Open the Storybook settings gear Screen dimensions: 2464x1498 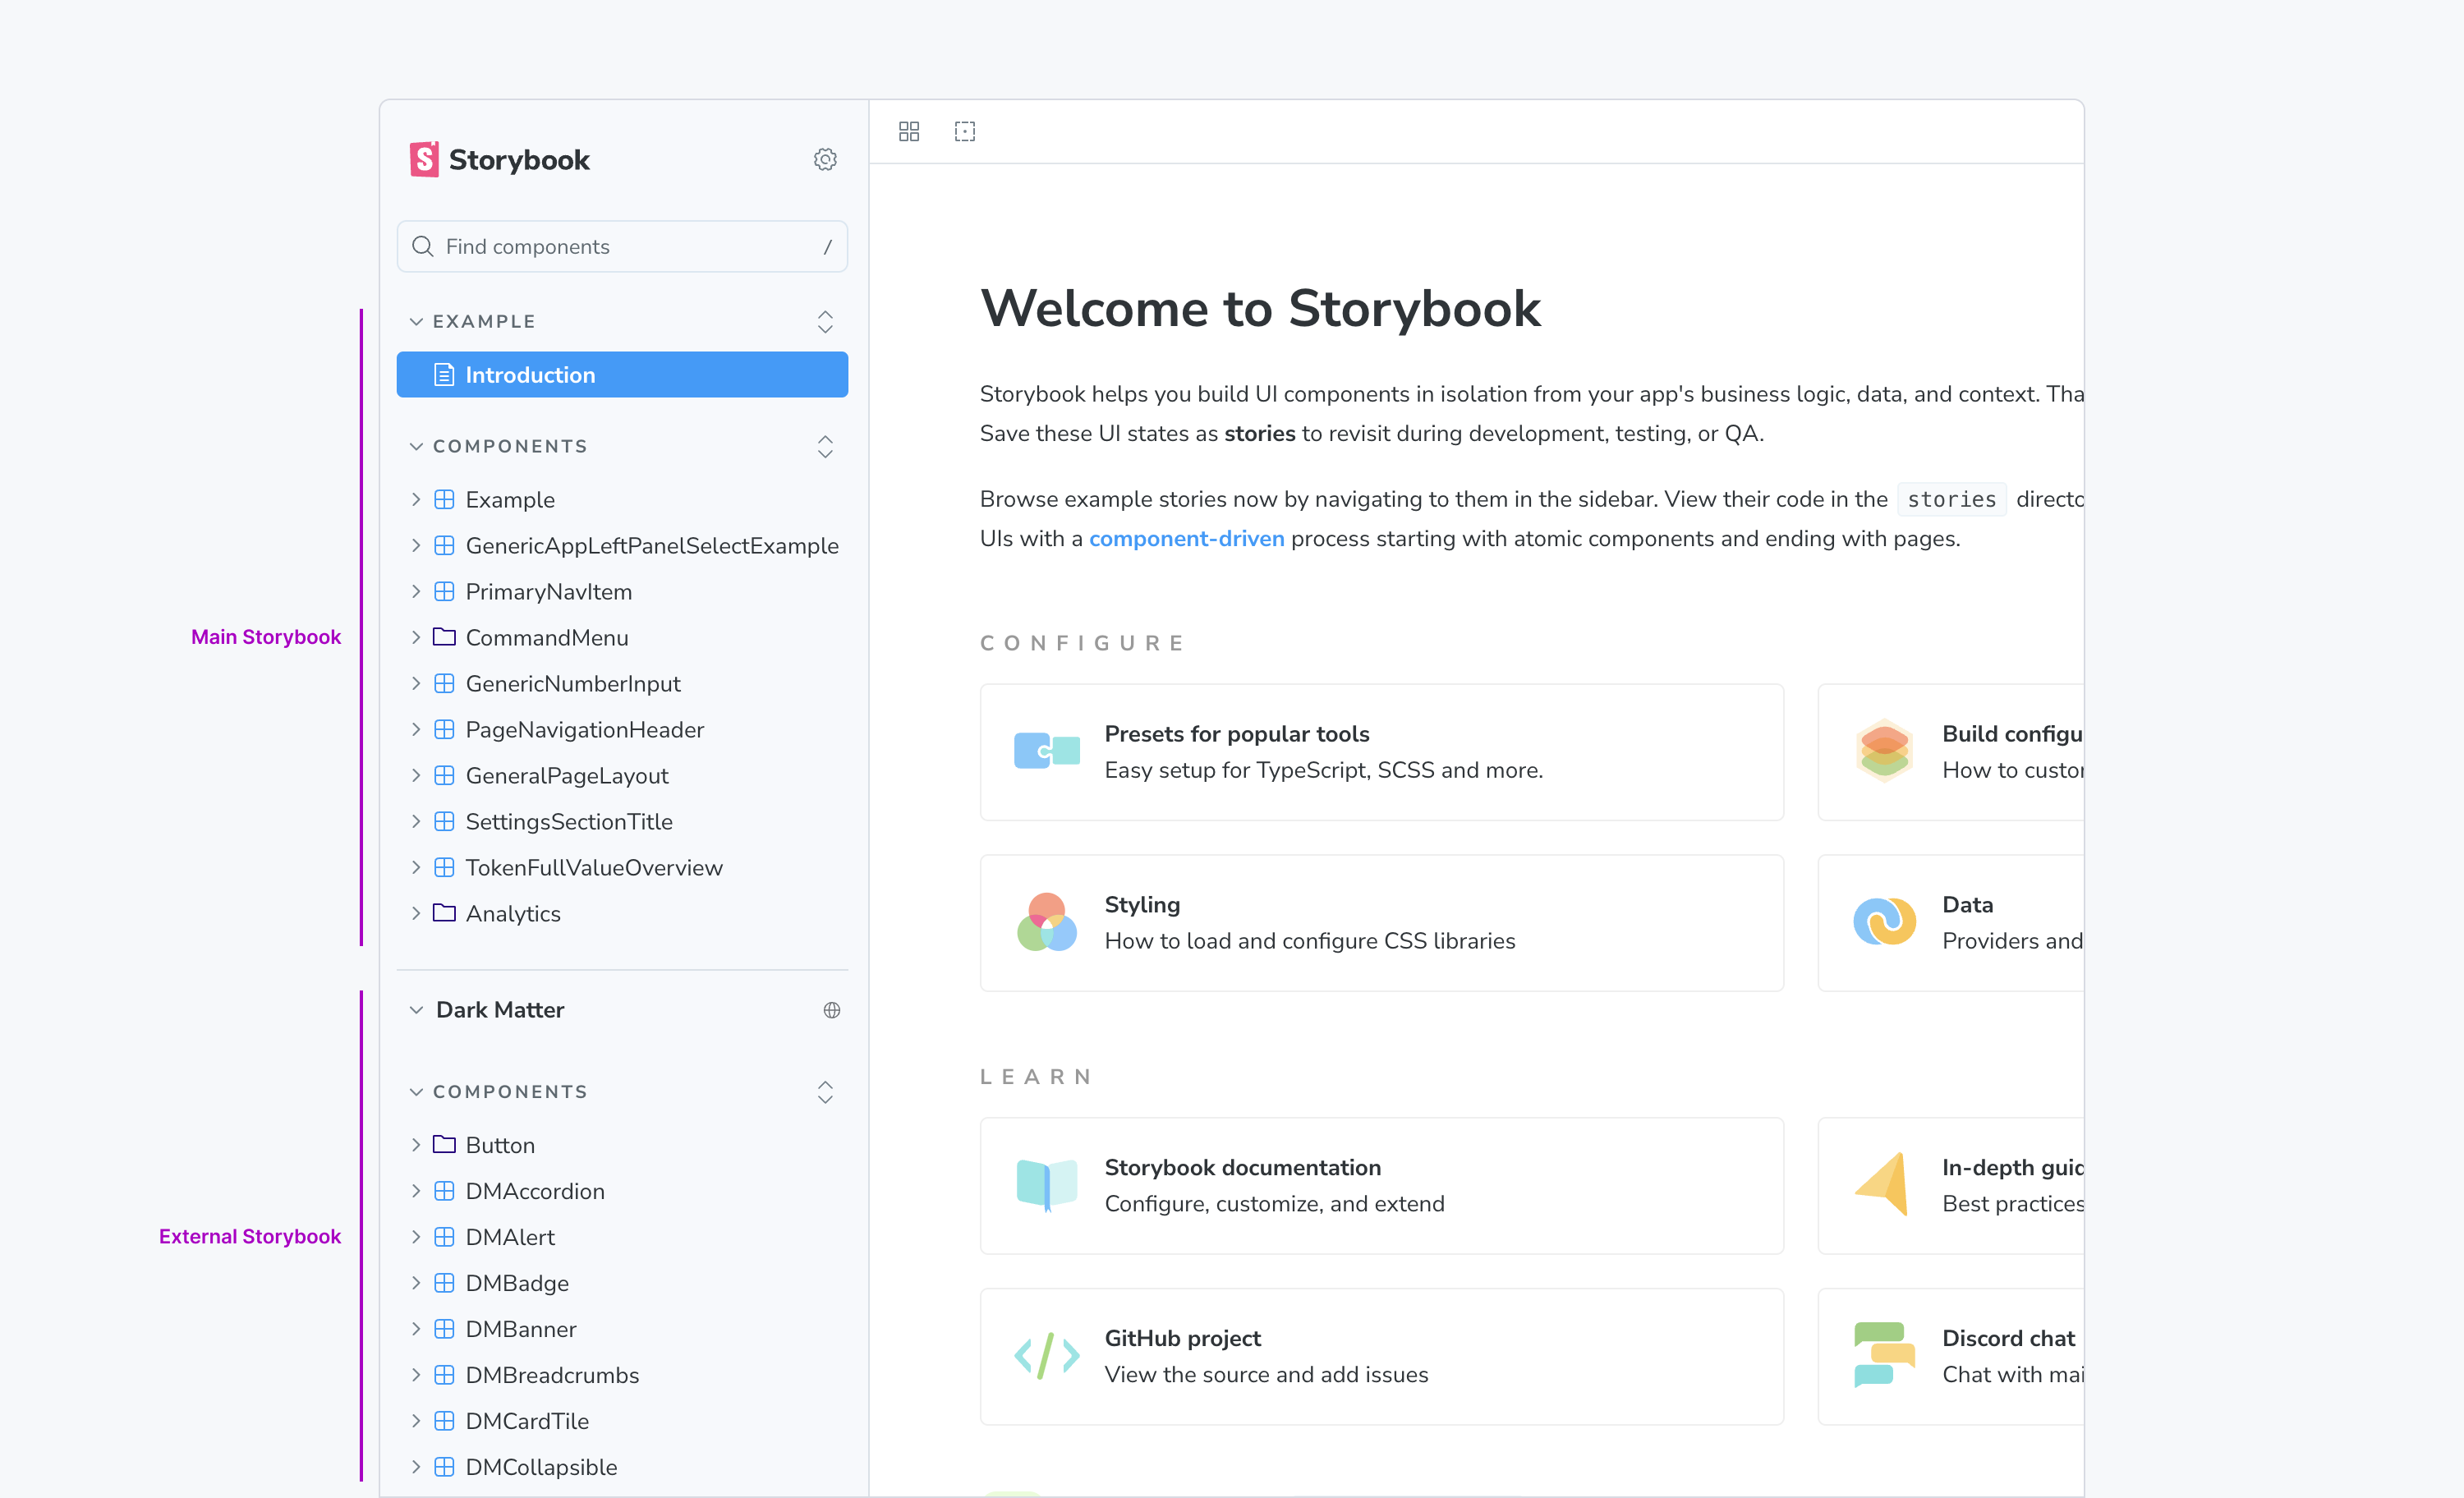(x=825, y=159)
